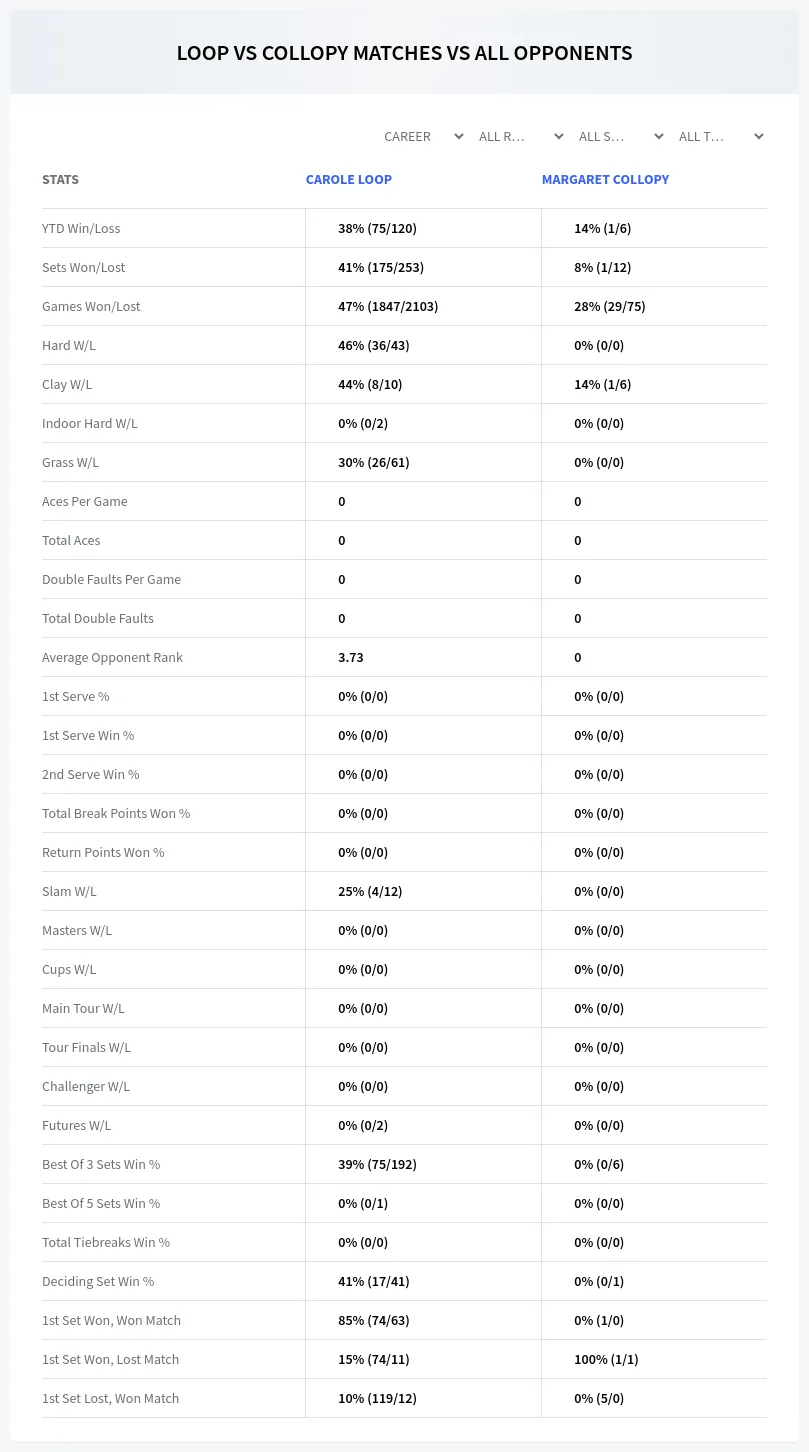Expand the ALL T... filter dropdown

click(x=721, y=136)
